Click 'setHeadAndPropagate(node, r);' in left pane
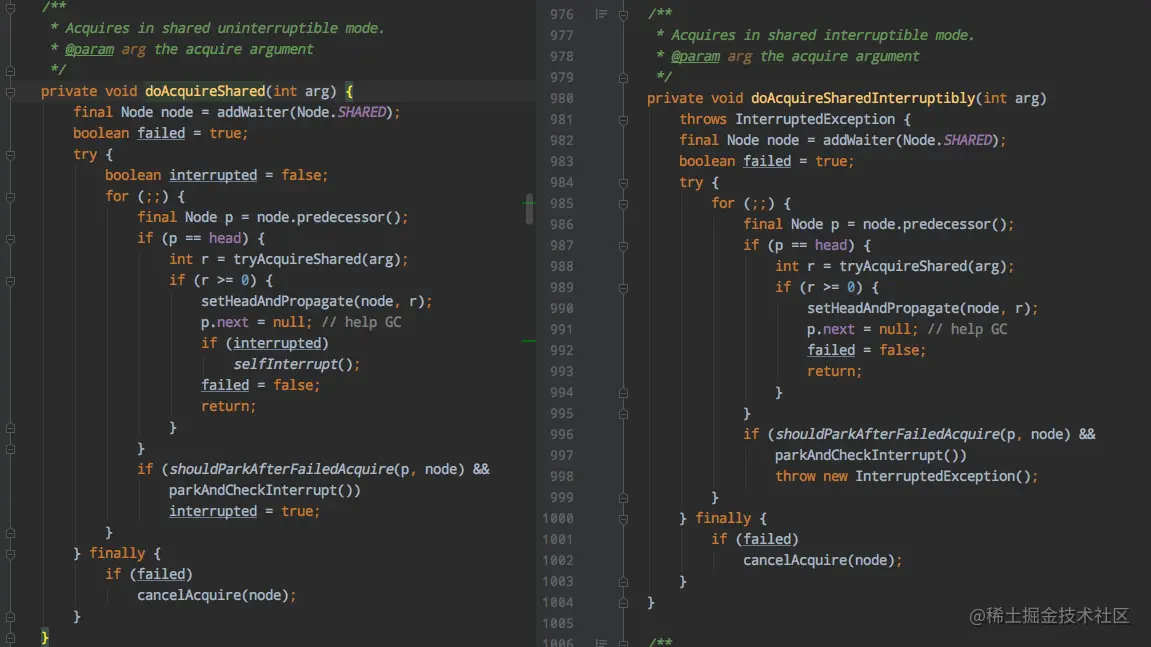Screen dimensions: 1151x647 (x=316, y=301)
